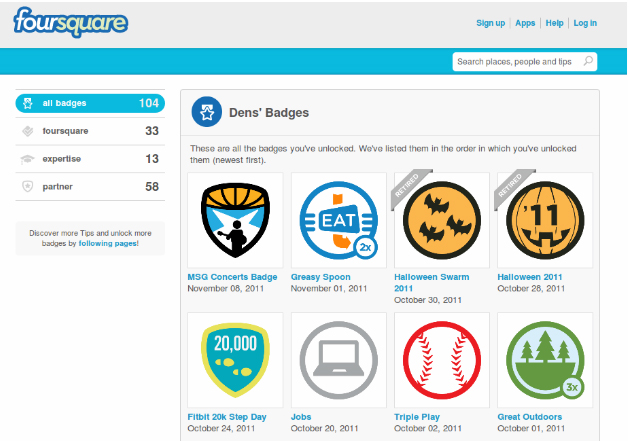Click the expertise graduation cap icon
The height and width of the screenshot is (441, 629).
tap(28, 159)
